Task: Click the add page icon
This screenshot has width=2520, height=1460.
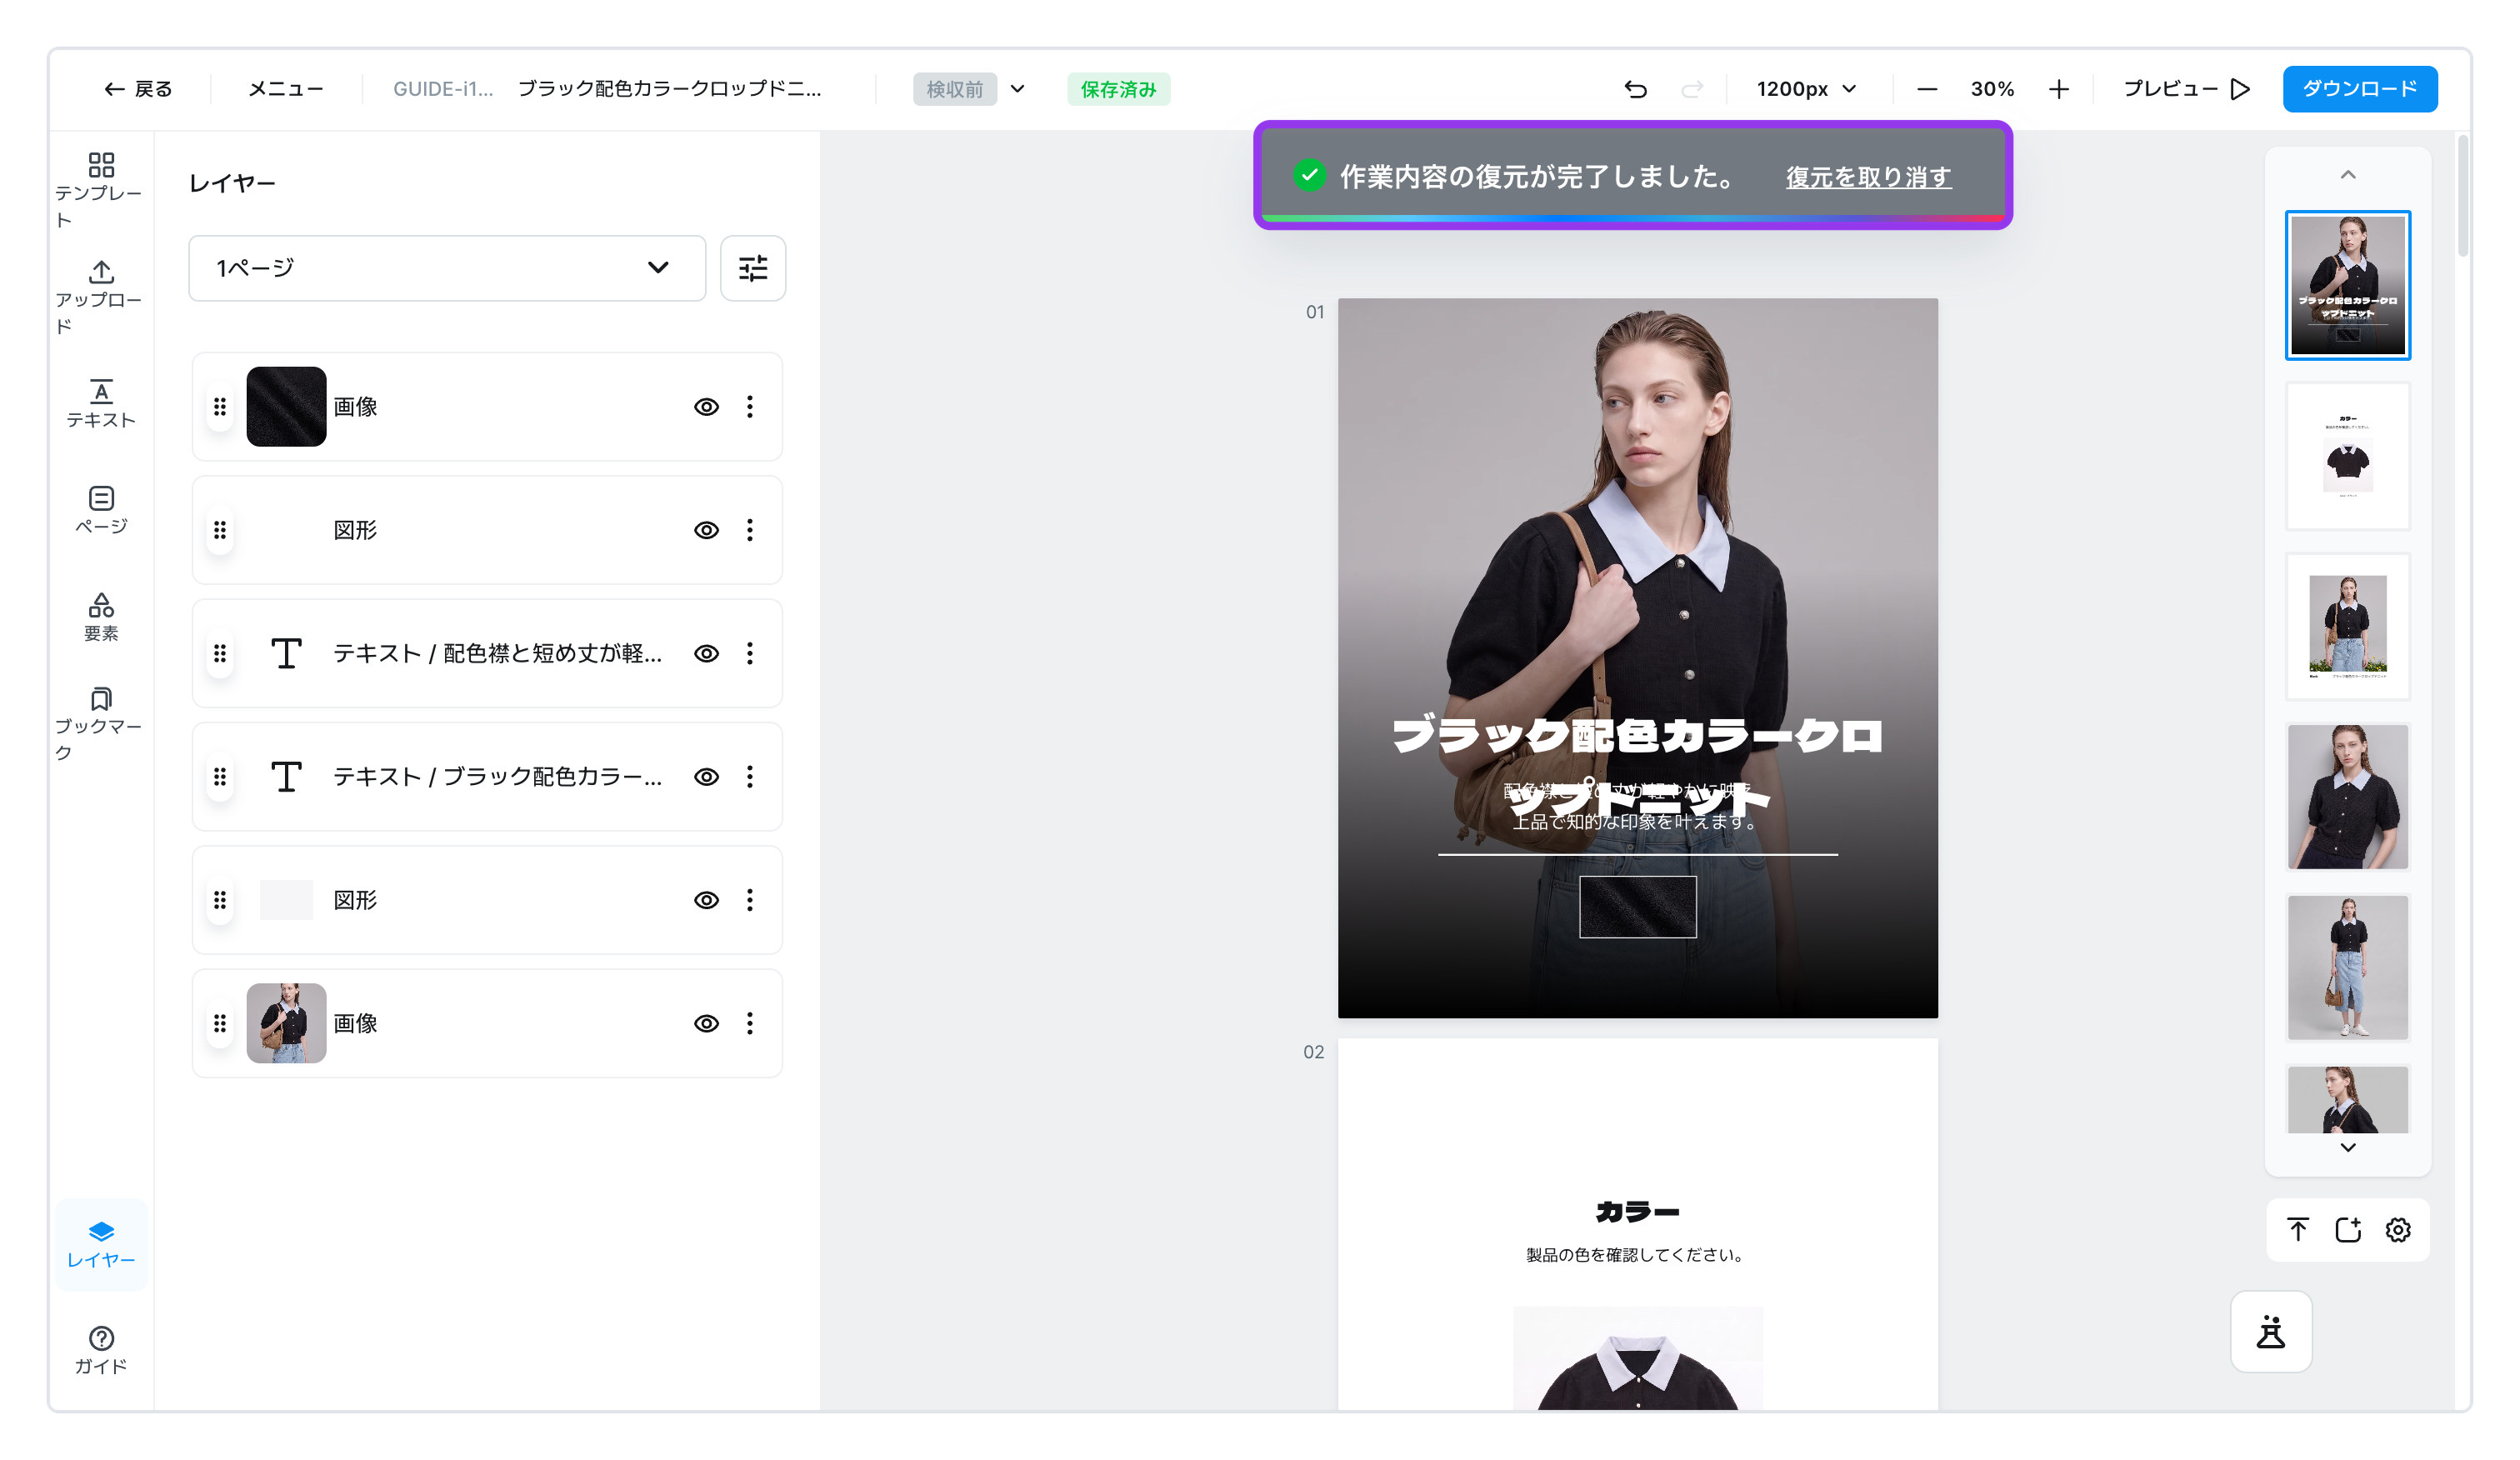Action: click(x=2348, y=1230)
